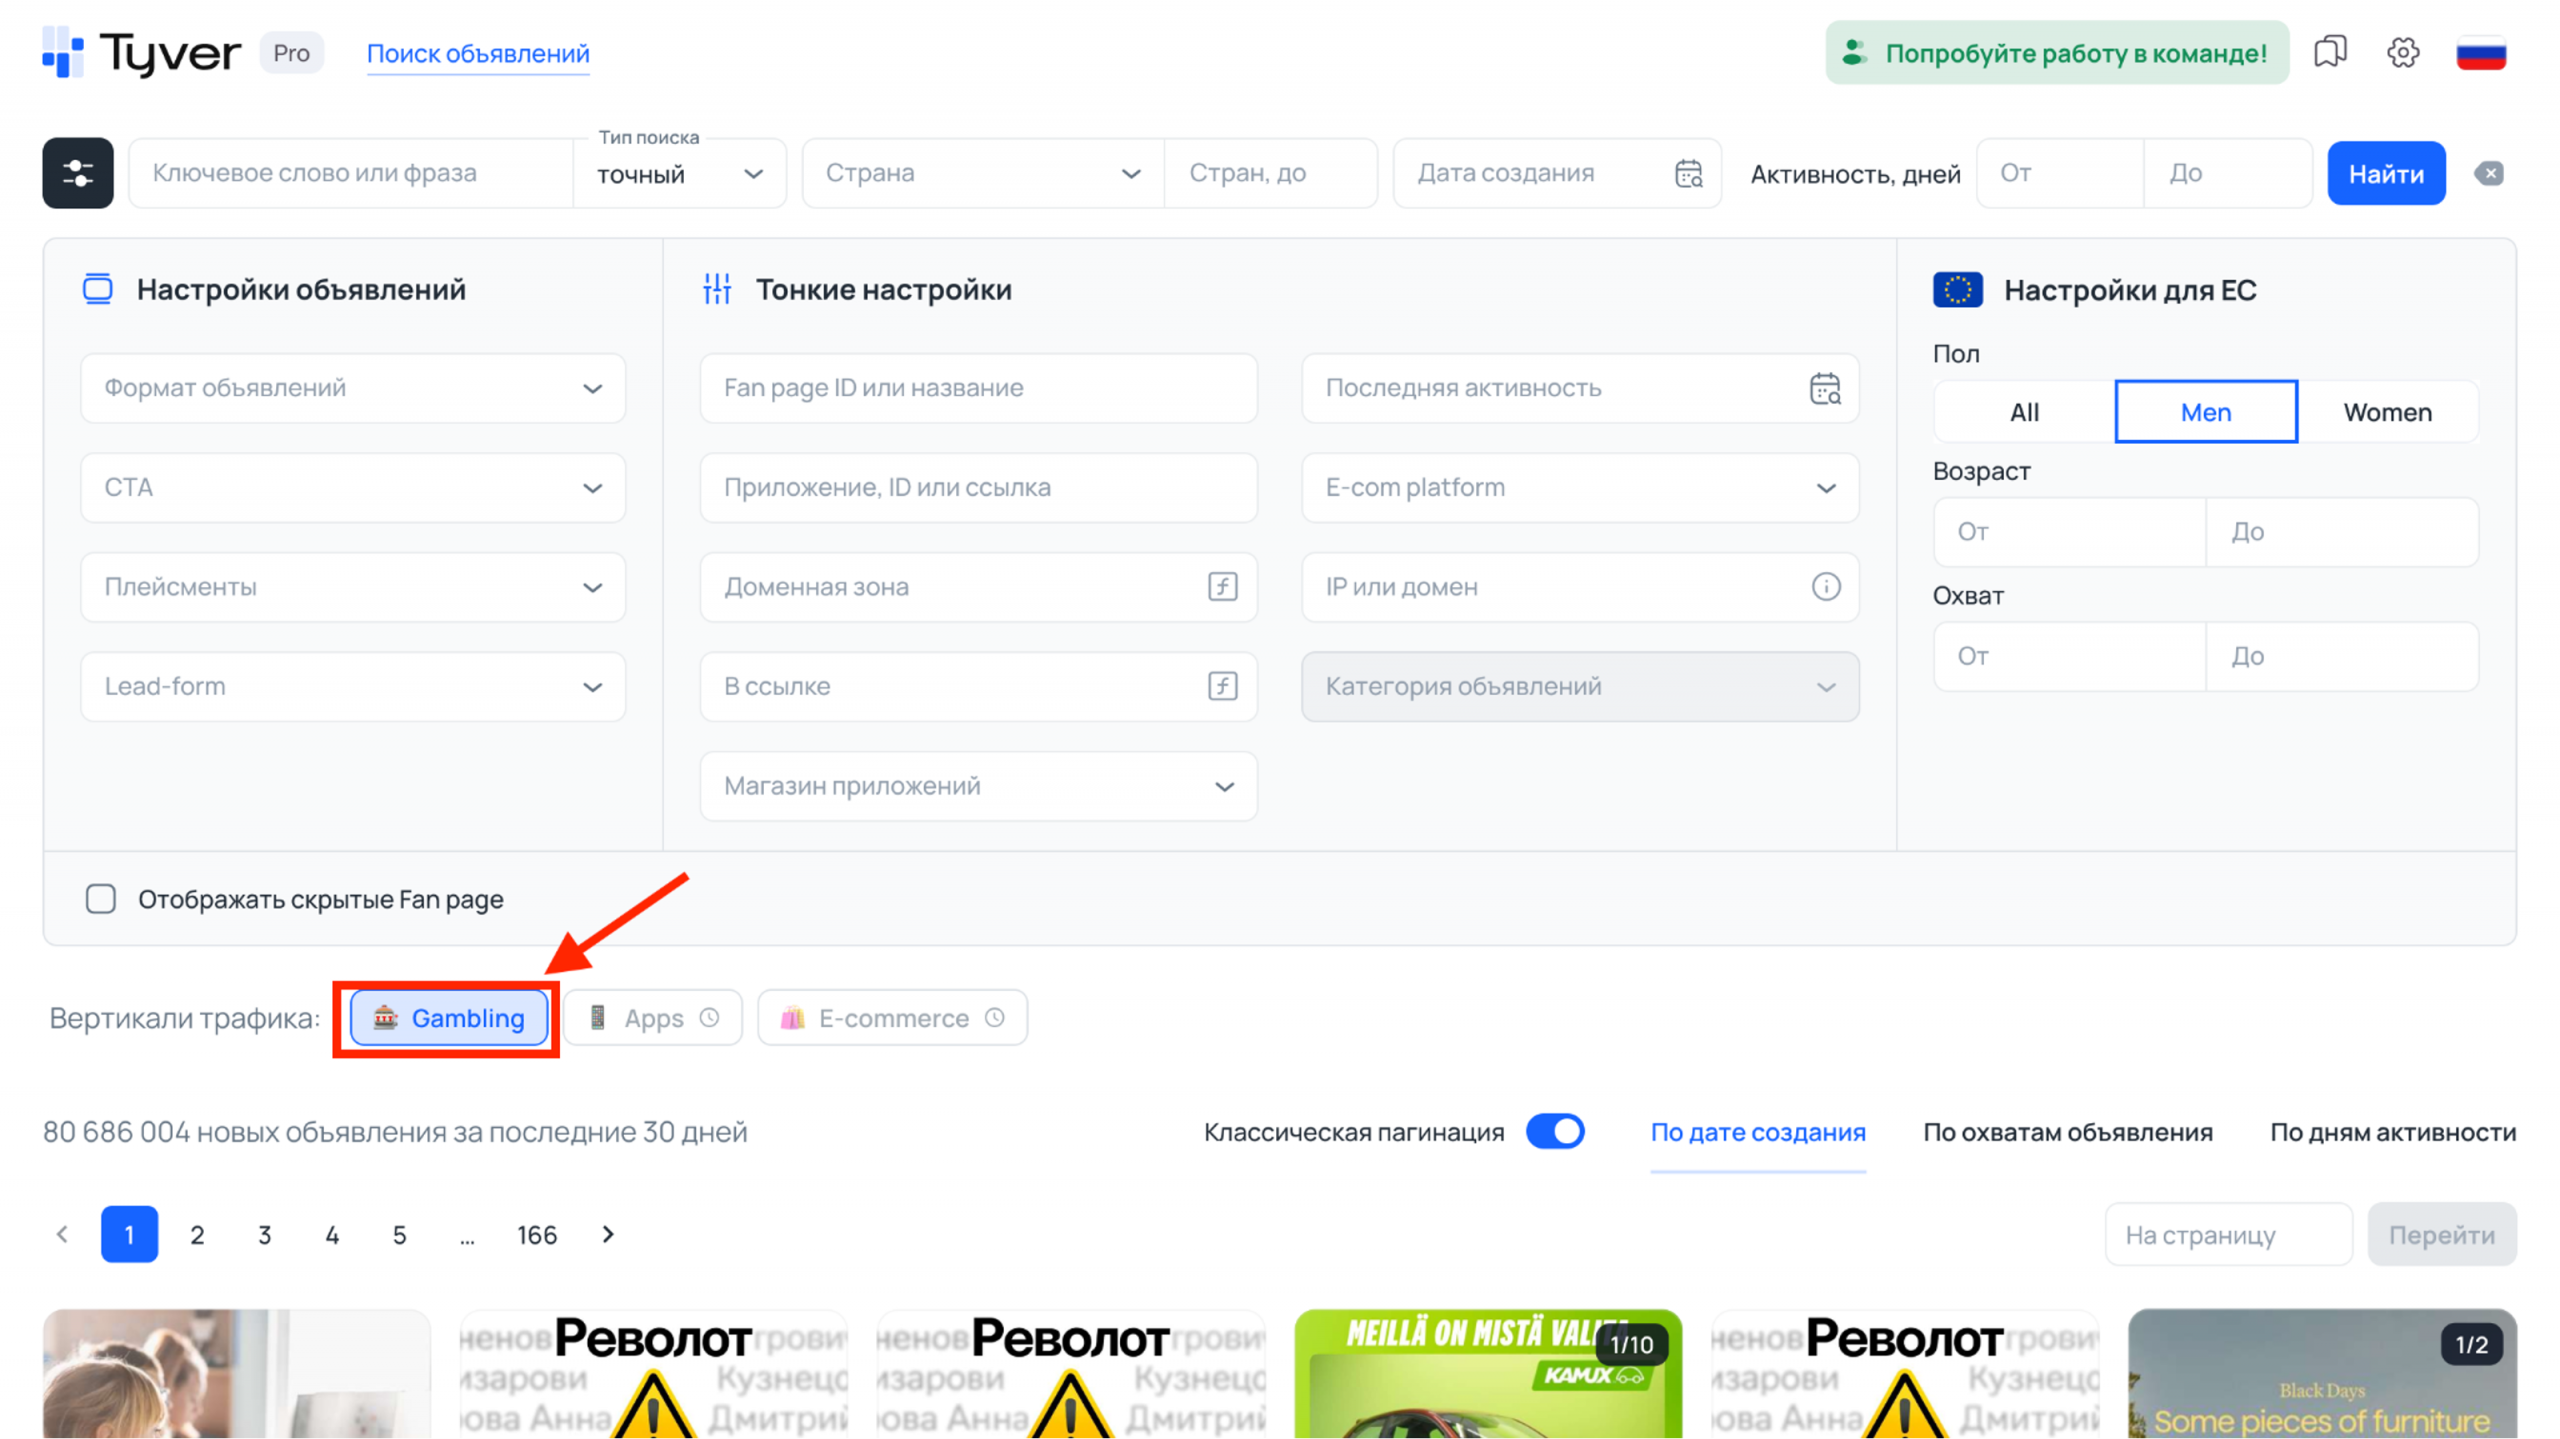Switch to По дням активности sorting
This screenshot has width=2560, height=1439.
click(x=2392, y=1132)
